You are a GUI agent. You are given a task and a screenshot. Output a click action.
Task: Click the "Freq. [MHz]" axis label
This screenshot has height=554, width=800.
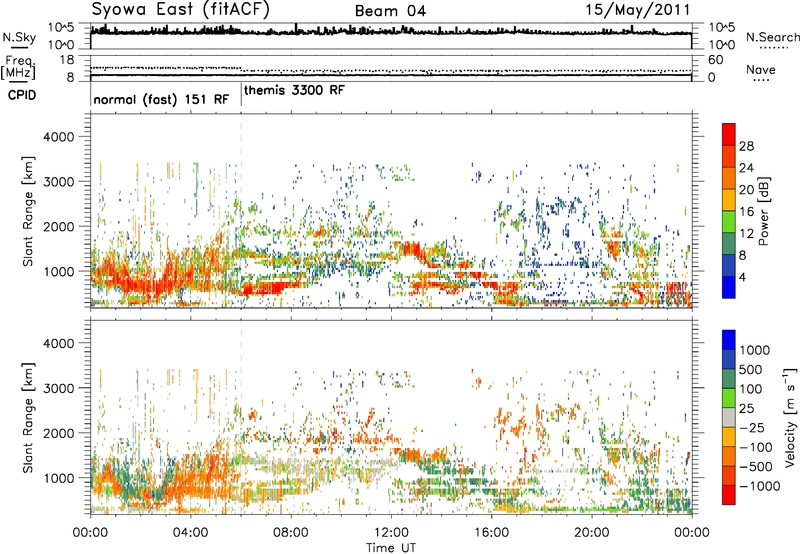coord(18,67)
